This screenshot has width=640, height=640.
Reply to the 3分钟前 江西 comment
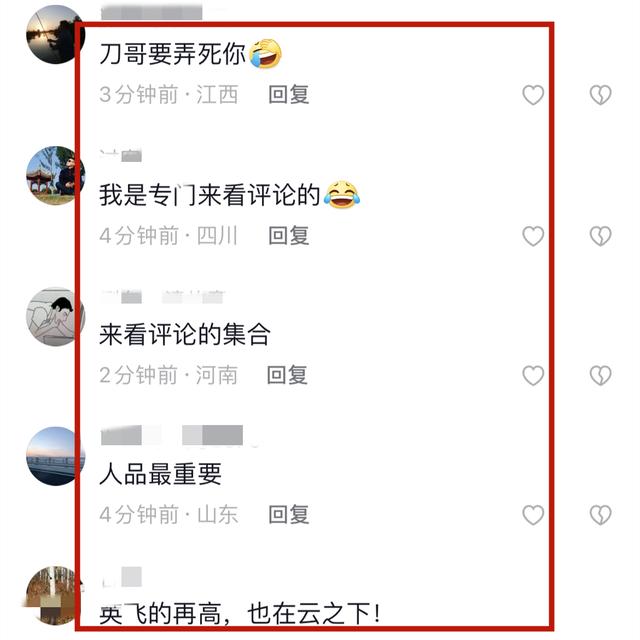(289, 95)
